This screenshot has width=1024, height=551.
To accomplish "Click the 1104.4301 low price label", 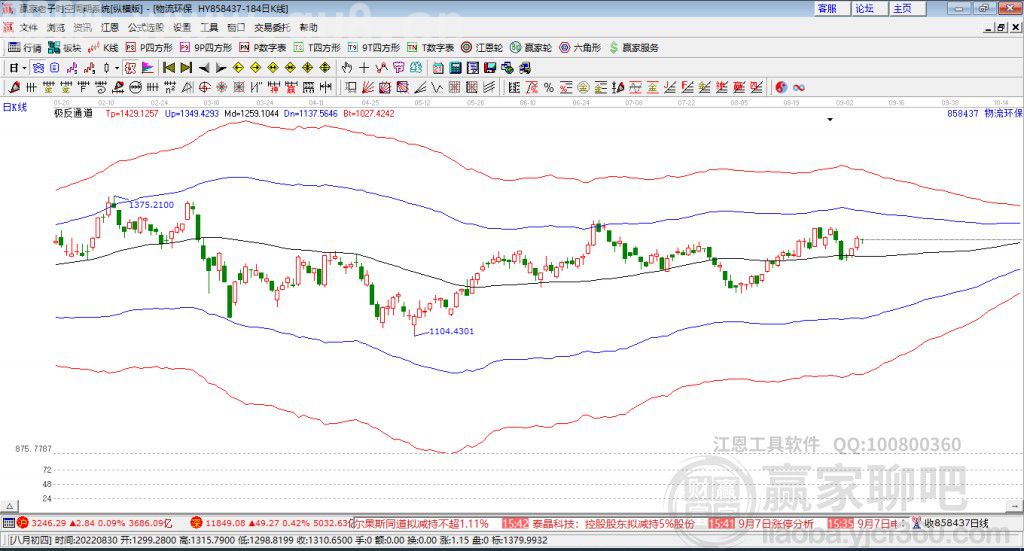I will coord(451,331).
